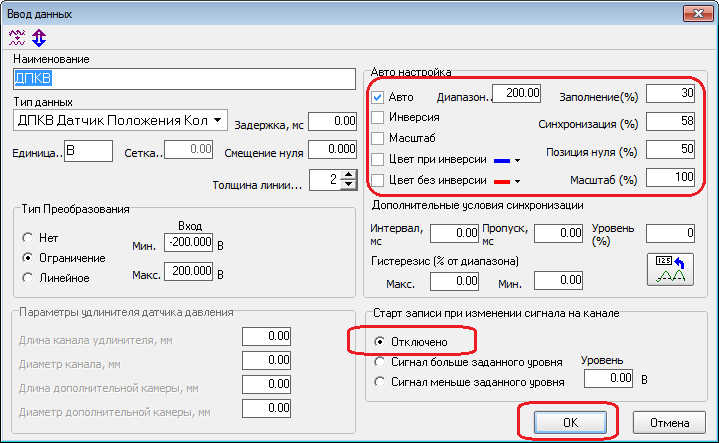Open the Тип данных dropdown list
The width and height of the screenshot is (719, 443).
tap(218, 121)
